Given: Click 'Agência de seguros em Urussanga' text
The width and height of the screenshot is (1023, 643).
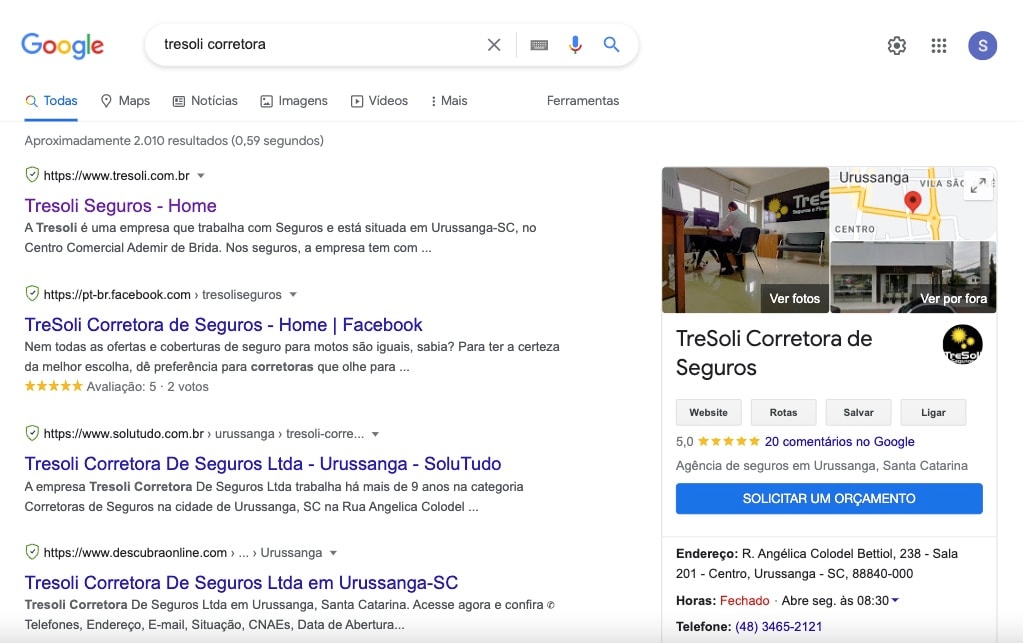Looking at the screenshot, I should (822, 466).
